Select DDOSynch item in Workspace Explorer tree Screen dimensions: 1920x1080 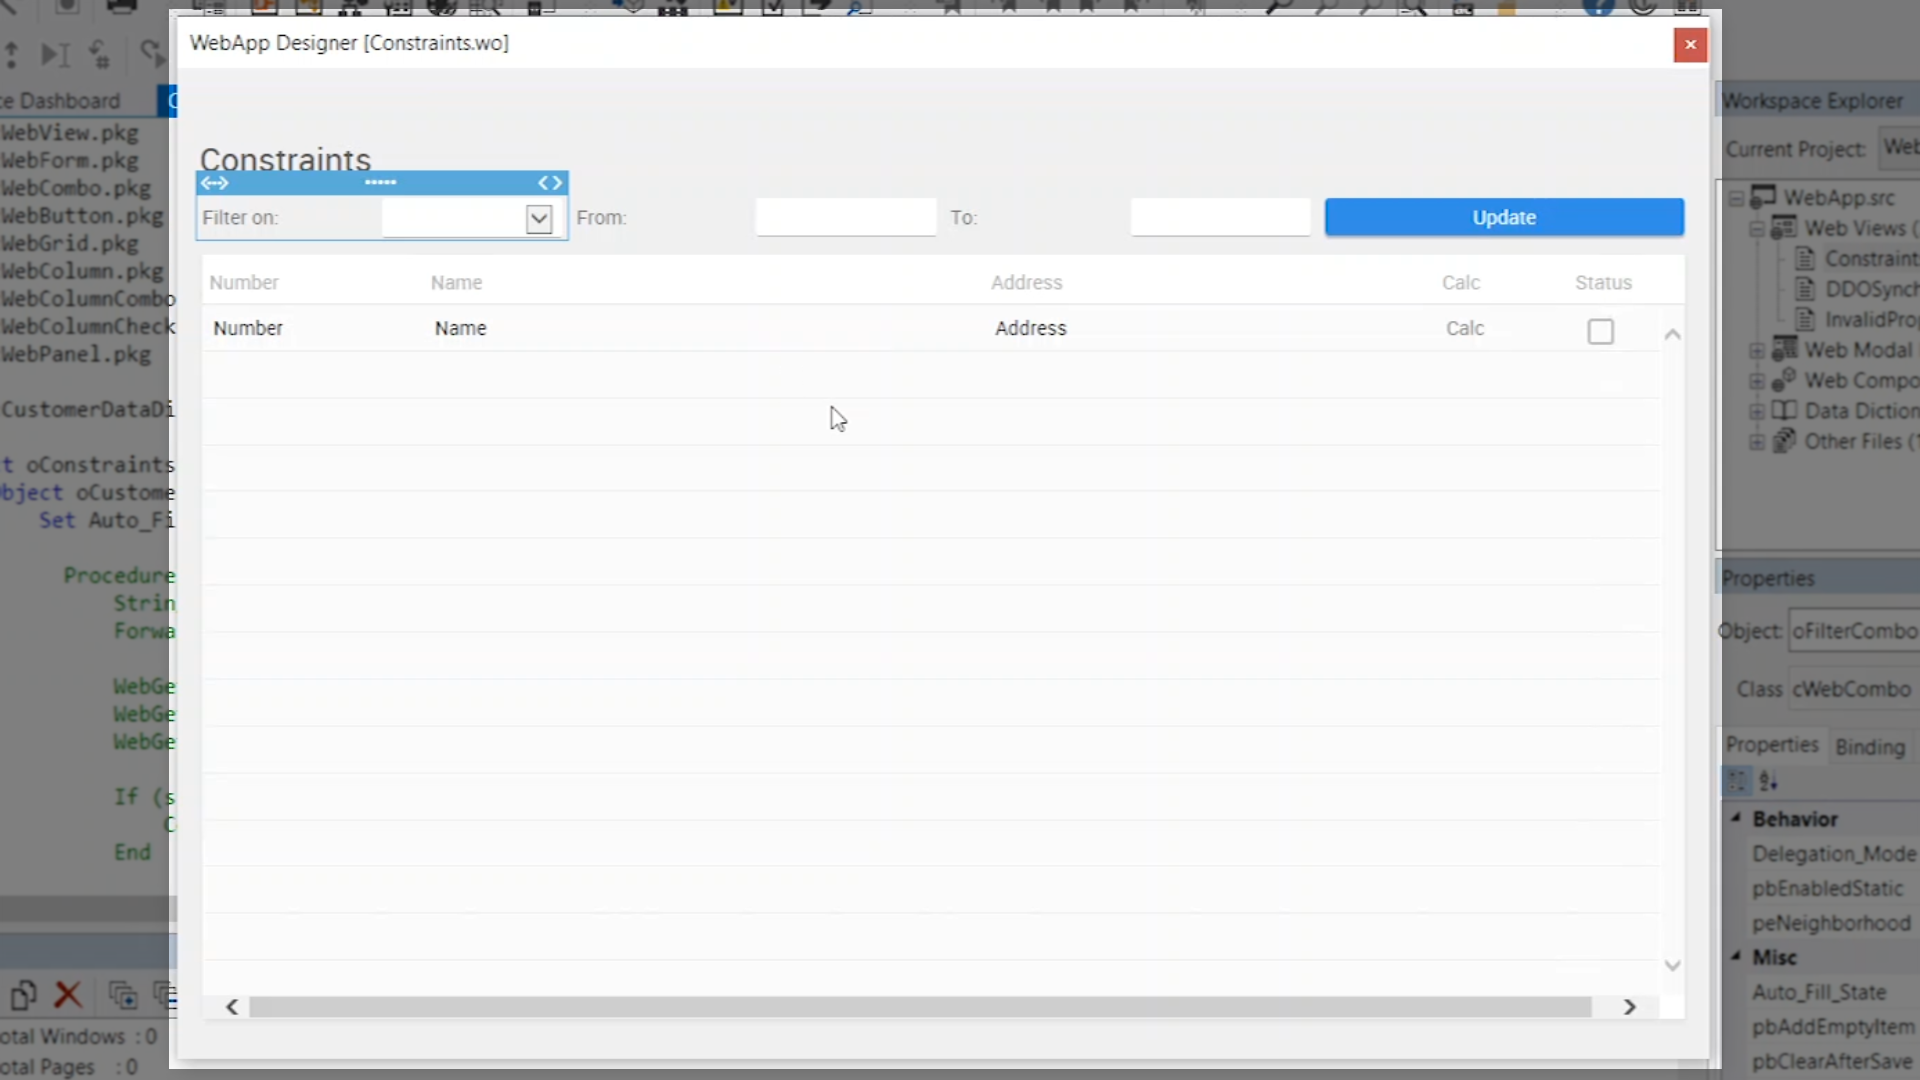click(1868, 289)
